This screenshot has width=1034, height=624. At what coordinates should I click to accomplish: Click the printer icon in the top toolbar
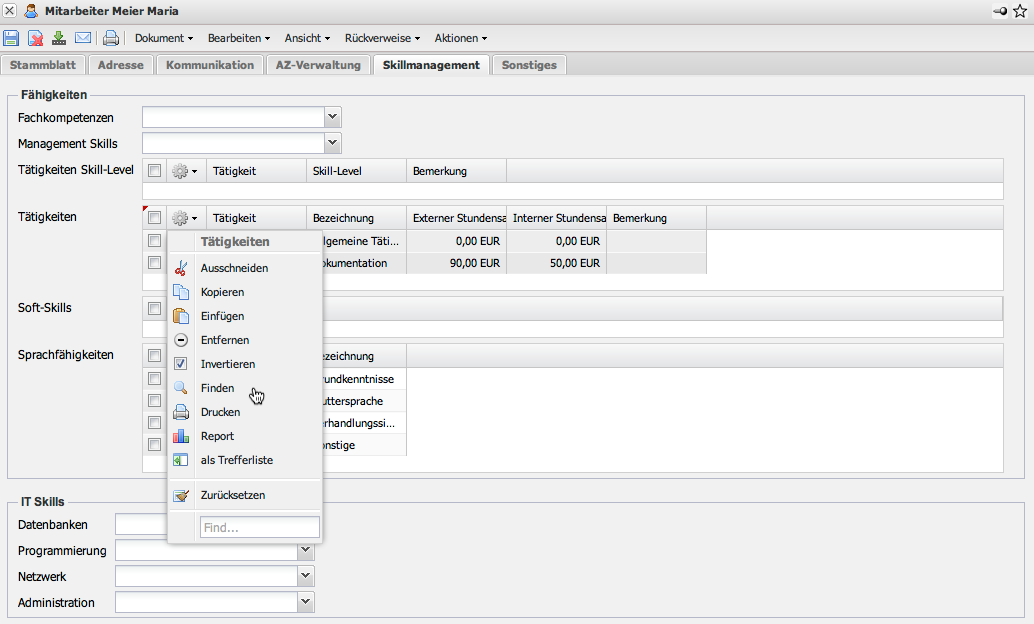click(x=111, y=38)
